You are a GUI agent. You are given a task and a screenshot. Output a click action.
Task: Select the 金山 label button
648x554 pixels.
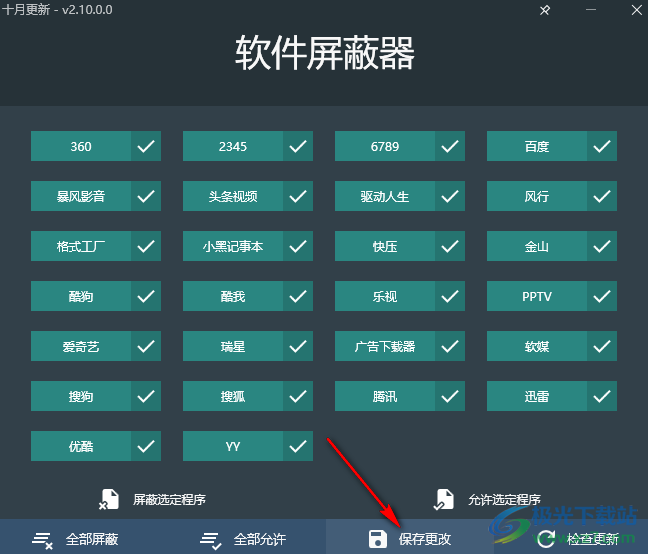coord(537,246)
